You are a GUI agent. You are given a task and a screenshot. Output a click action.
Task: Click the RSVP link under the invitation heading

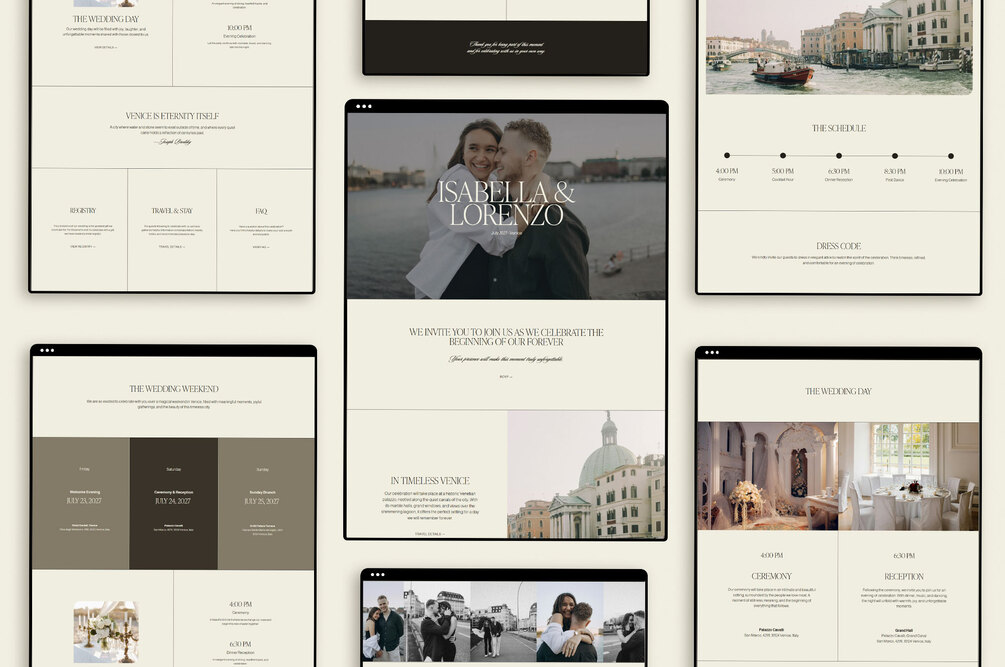tap(506, 377)
